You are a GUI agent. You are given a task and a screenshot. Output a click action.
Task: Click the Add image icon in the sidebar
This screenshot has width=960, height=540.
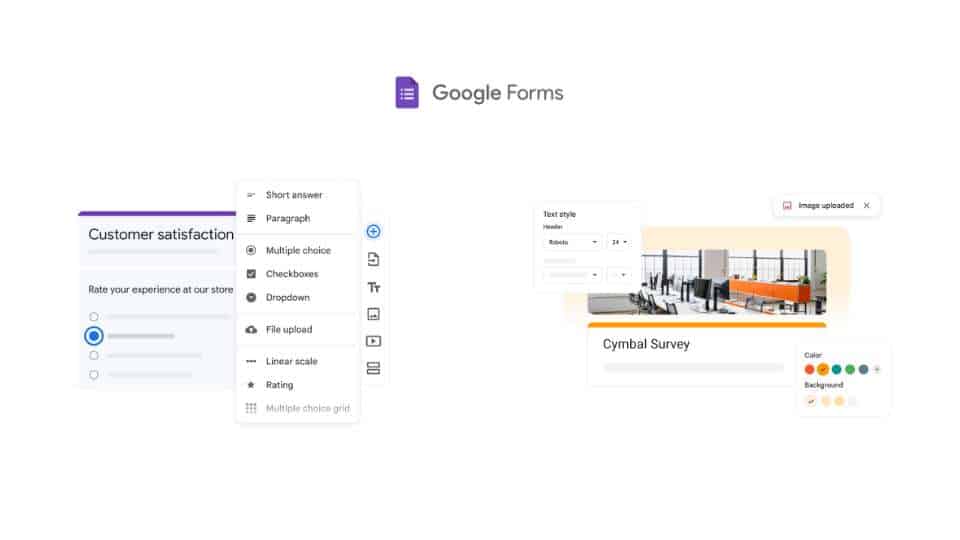tap(373, 314)
